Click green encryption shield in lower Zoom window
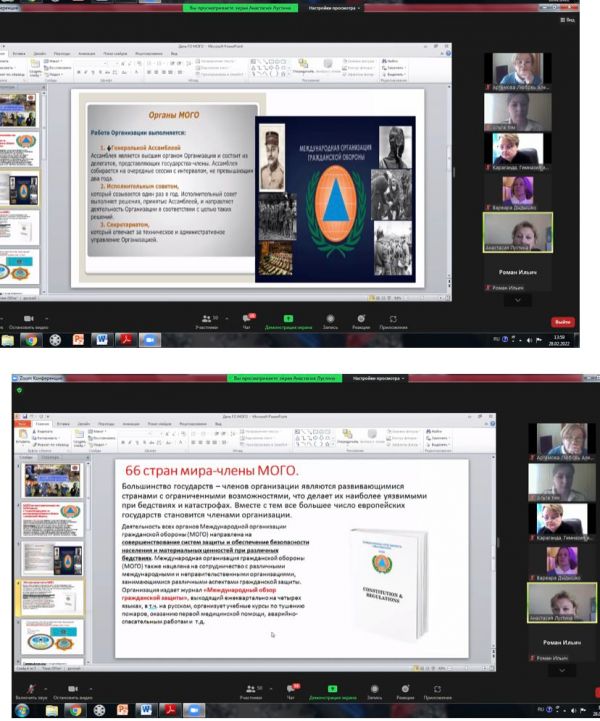The width and height of the screenshot is (600, 721). coord(20,390)
